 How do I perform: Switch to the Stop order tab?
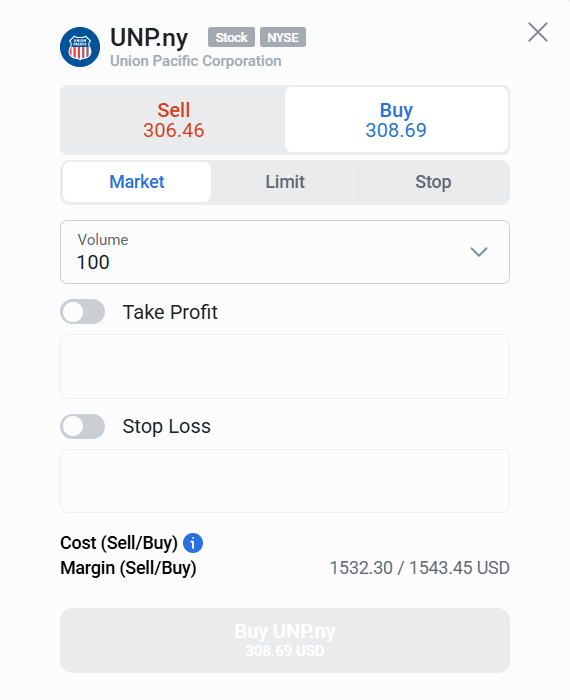tap(433, 182)
